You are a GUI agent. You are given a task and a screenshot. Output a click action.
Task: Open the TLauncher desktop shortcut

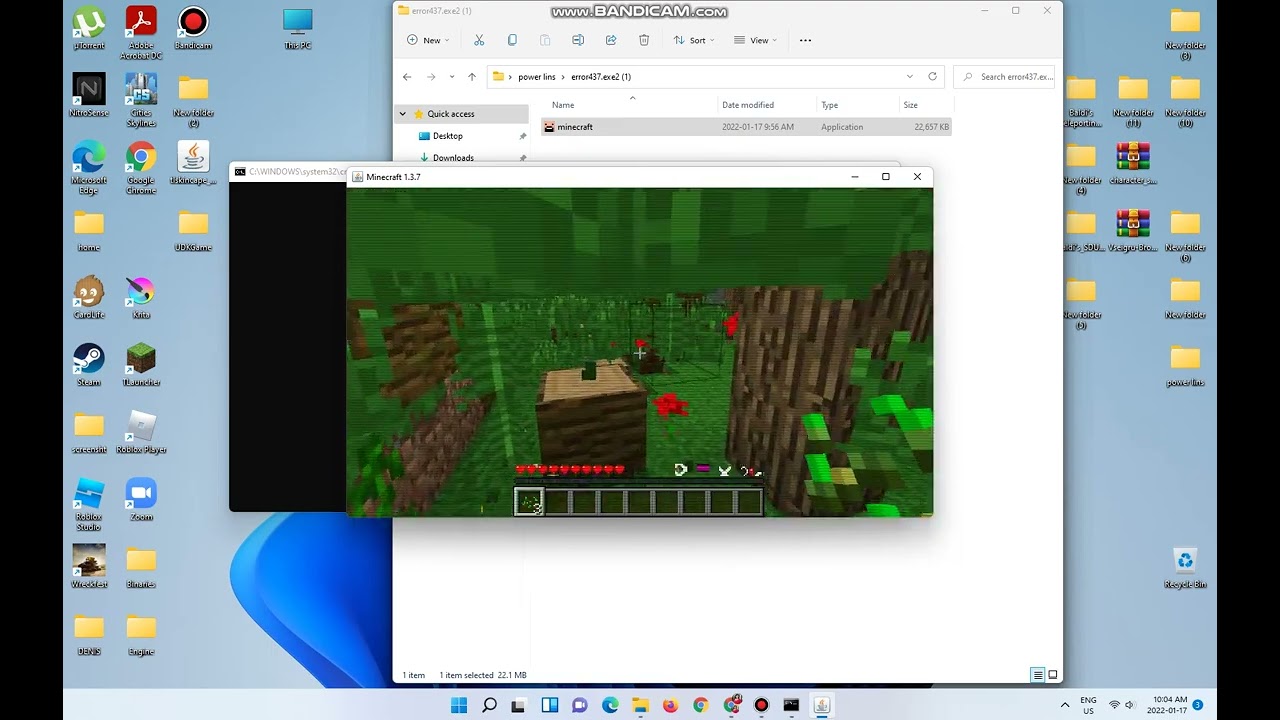coord(141,364)
